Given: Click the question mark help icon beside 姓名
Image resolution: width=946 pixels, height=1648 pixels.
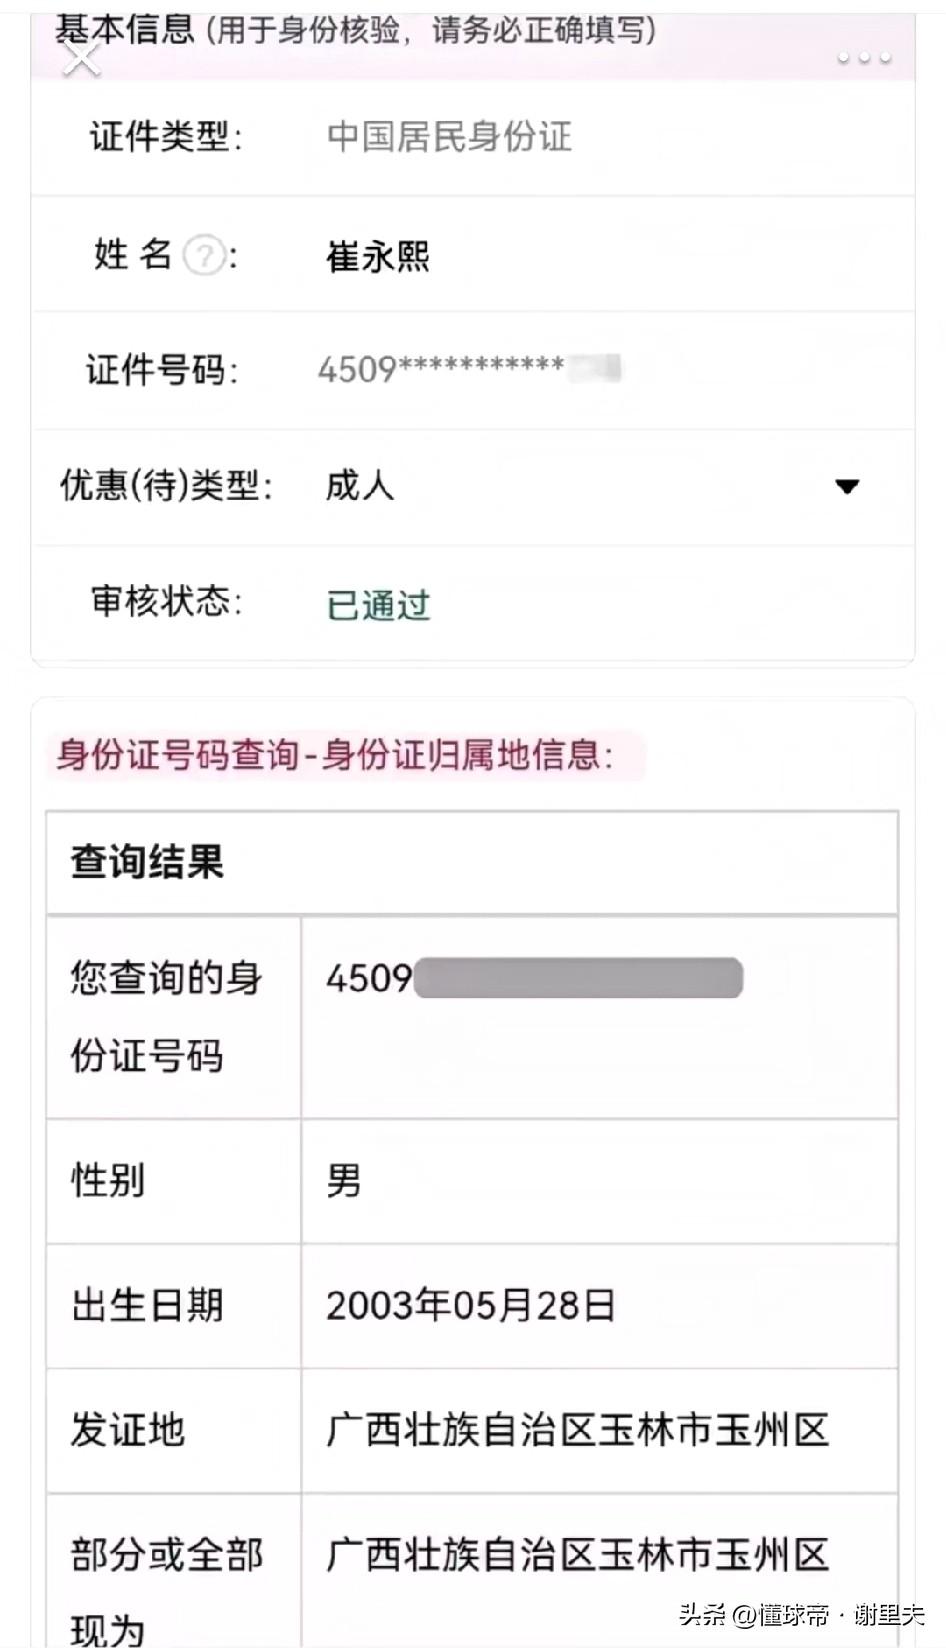Looking at the screenshot, I should point(204,255).
